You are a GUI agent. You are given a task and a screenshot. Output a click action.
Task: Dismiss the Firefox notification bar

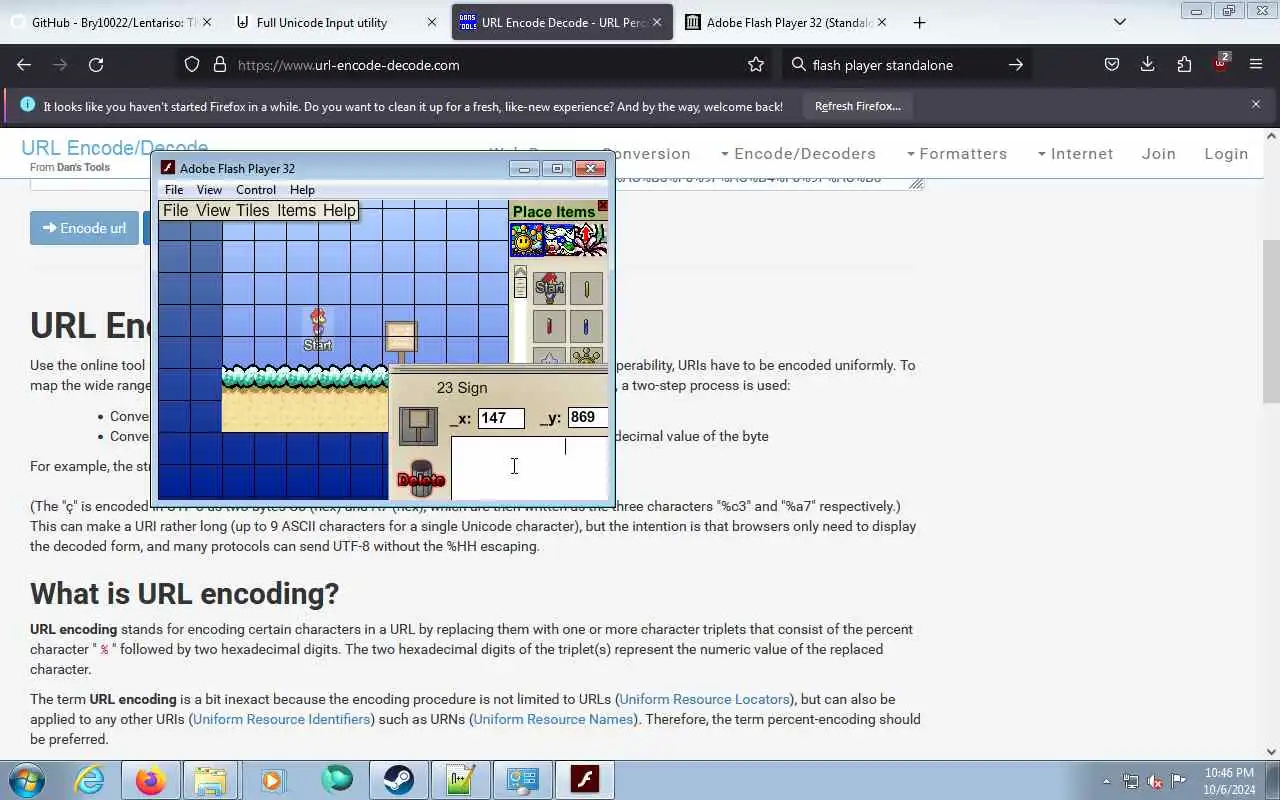coord(1256,104)
